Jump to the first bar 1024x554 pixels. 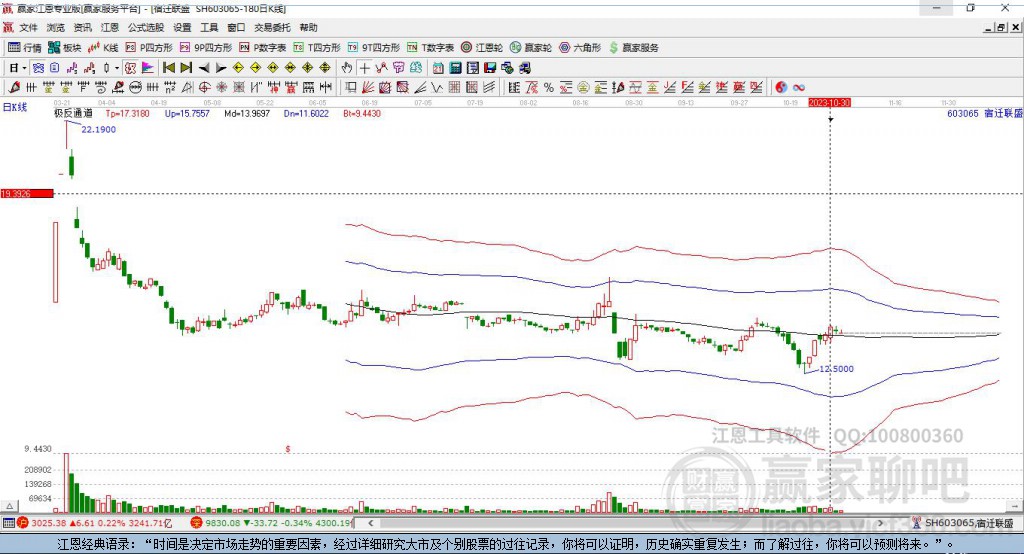[168, 68]
